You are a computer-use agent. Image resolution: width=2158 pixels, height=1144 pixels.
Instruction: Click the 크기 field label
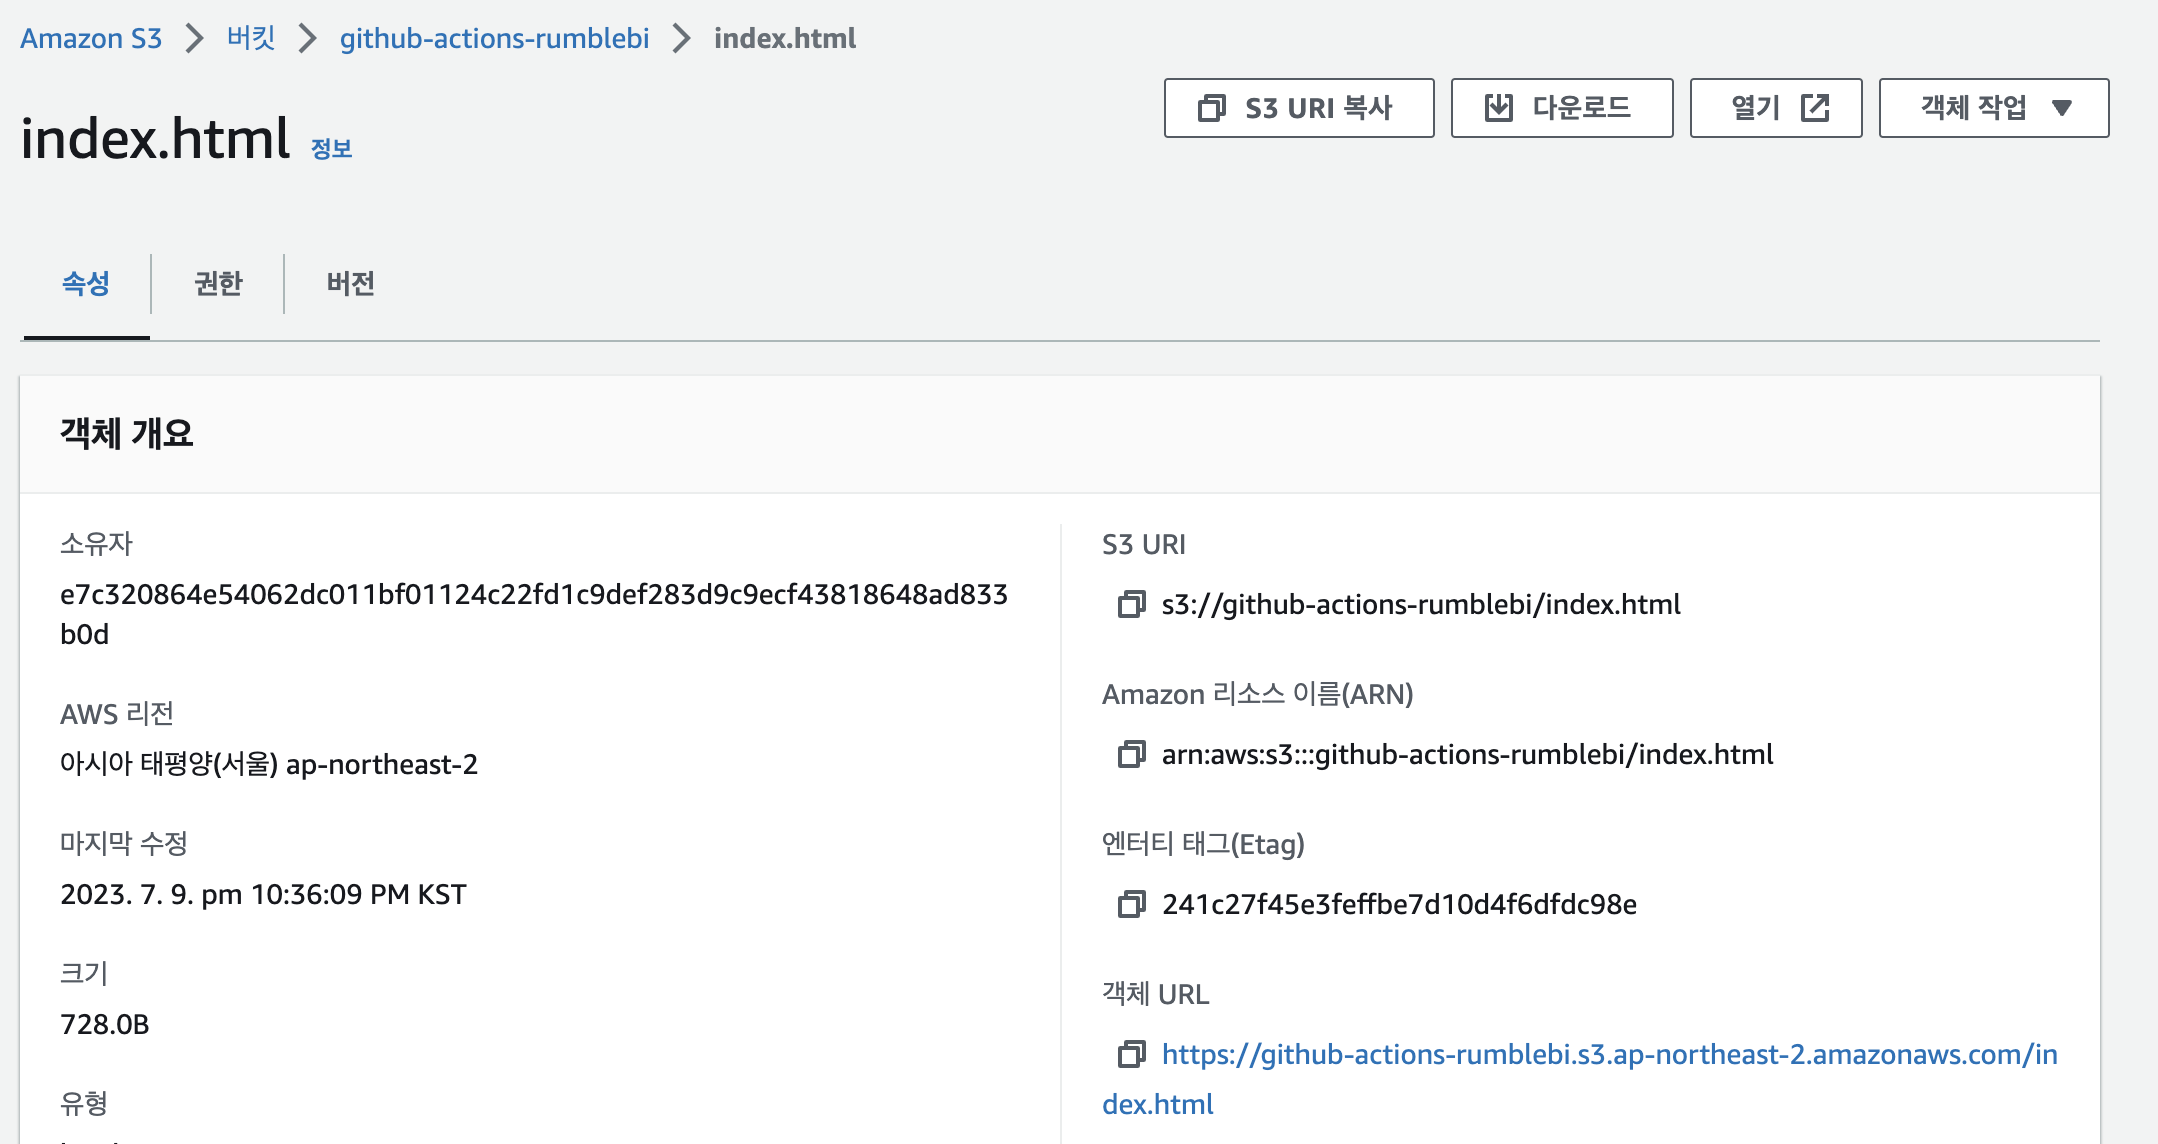coord(84,974)
